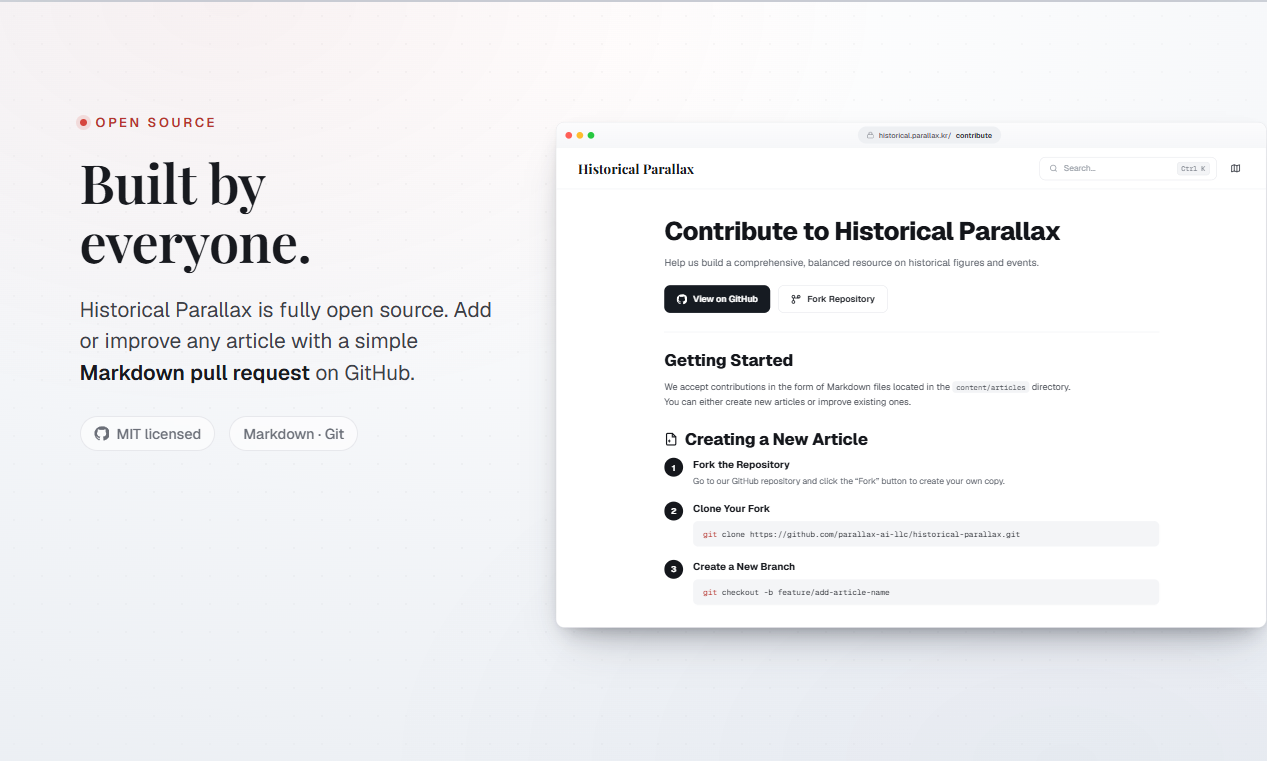This screenshot has width=1267, height=761.
Task: Click the Getting Started heading
Action: (x=728, y=360)
